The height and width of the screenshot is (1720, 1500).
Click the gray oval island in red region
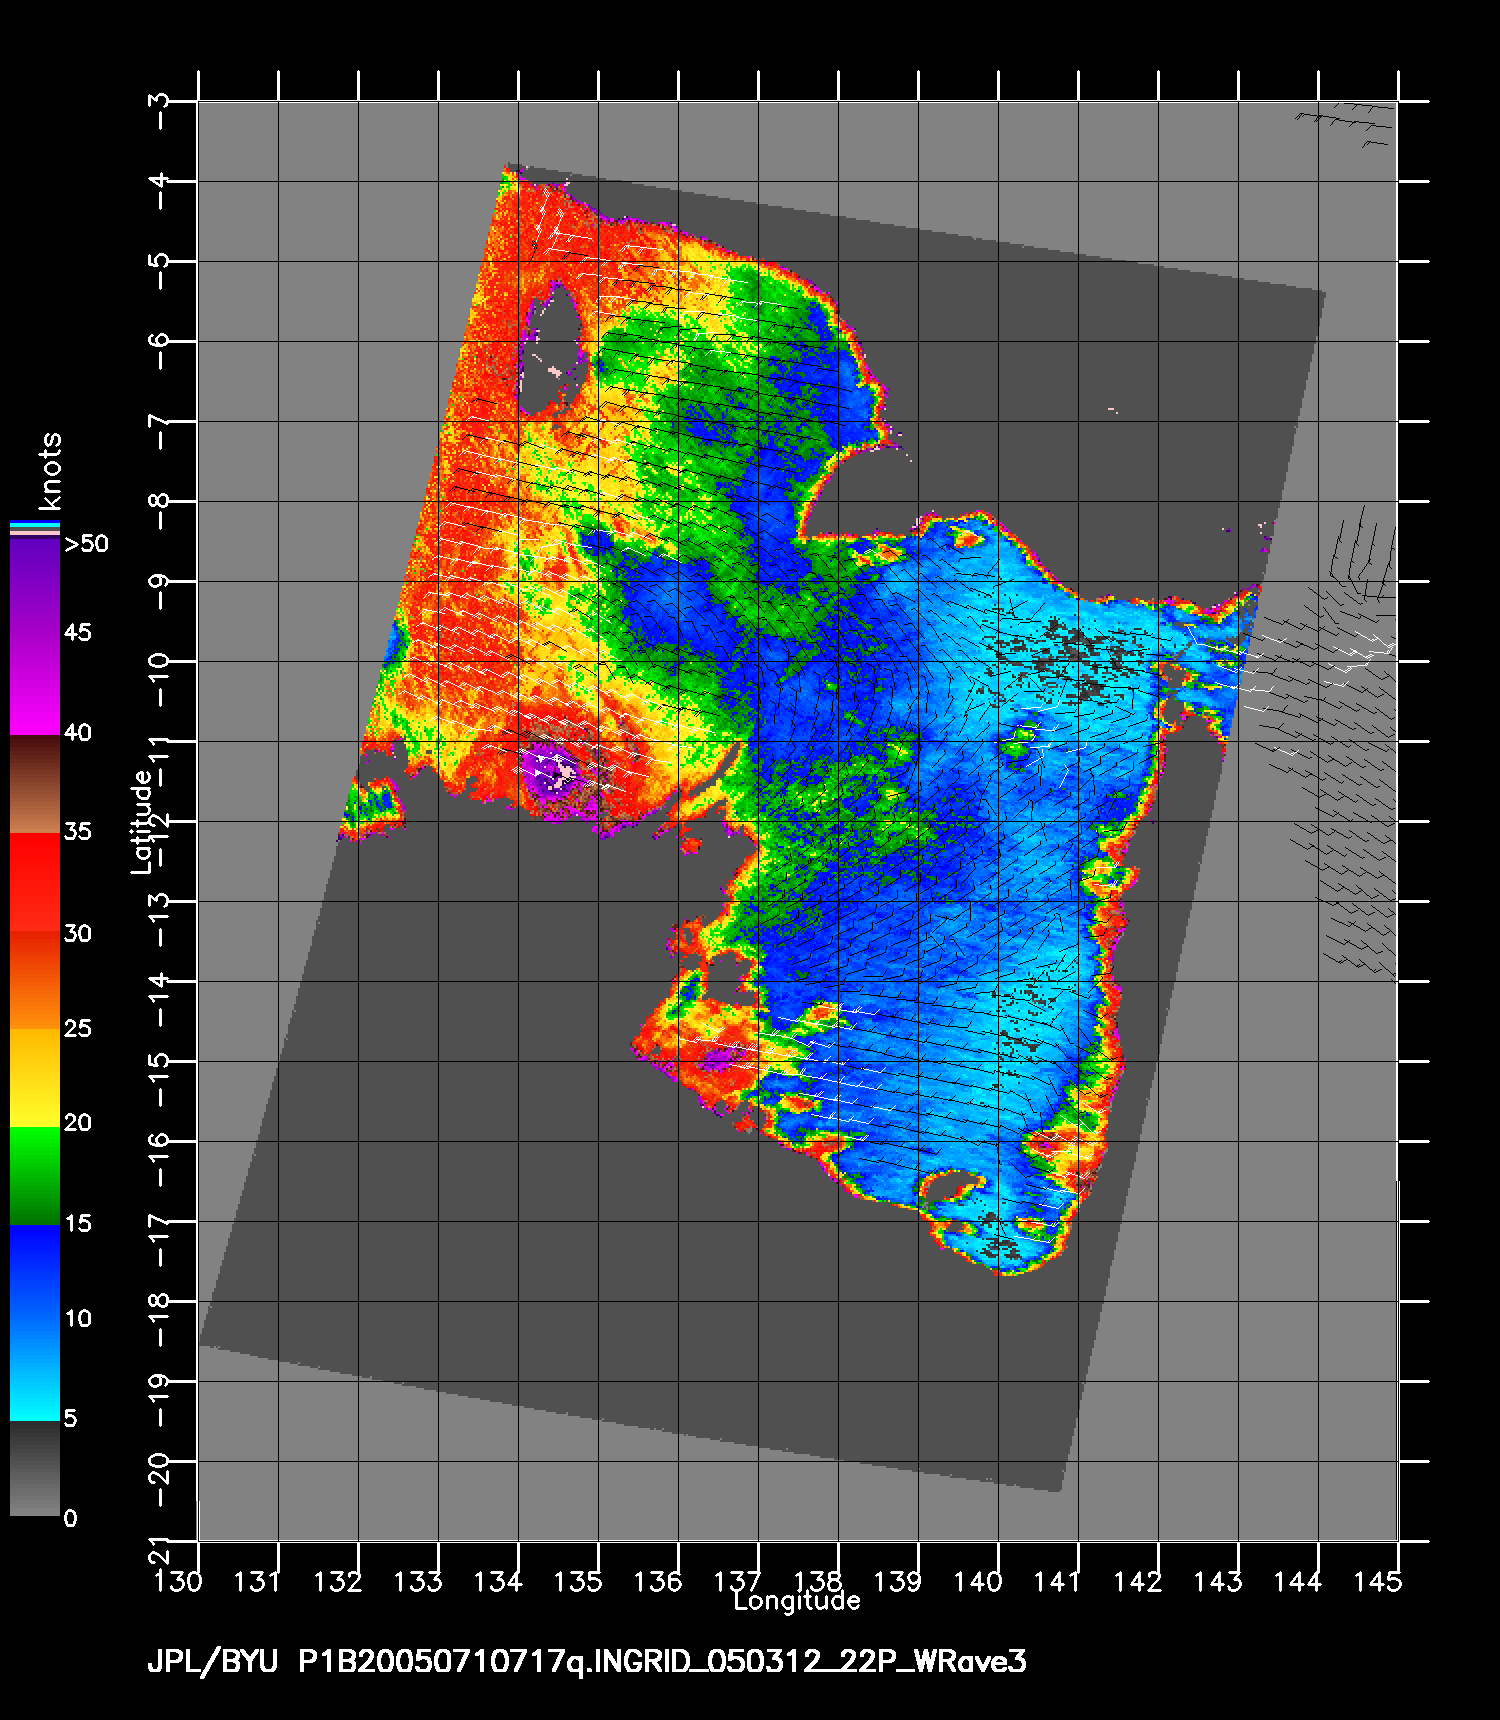point(550,347)
